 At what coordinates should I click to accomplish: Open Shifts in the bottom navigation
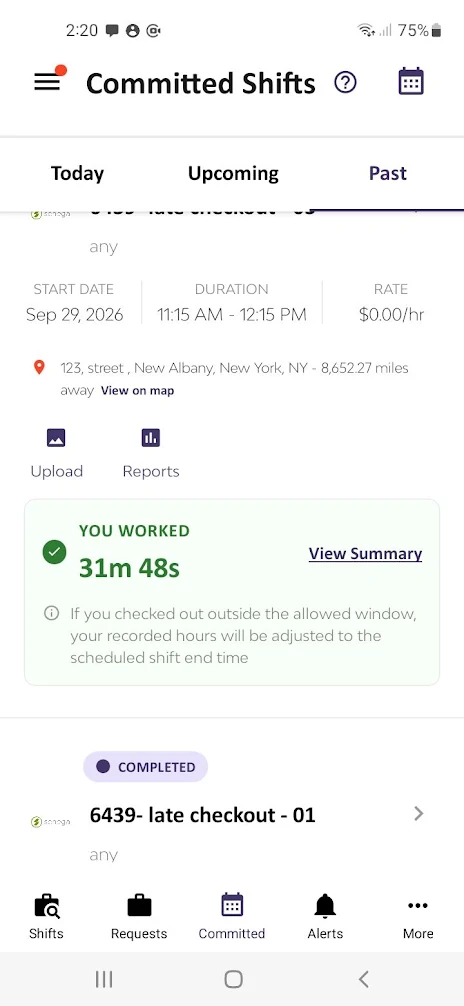pyautogui.click(x=46, y=916)
